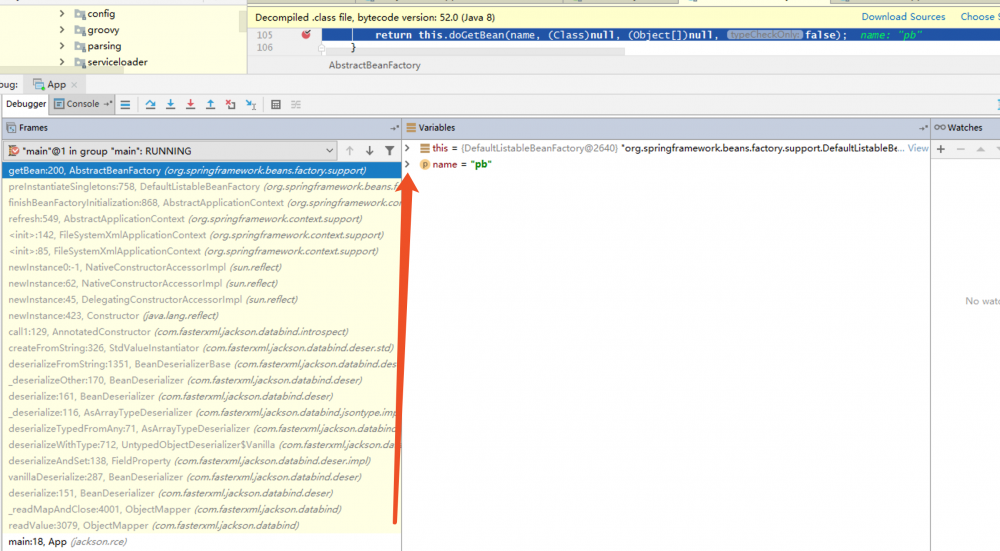Click the fold marker beside line 106
This screenshot has width=1000, height=551.
tap(321, 48)
